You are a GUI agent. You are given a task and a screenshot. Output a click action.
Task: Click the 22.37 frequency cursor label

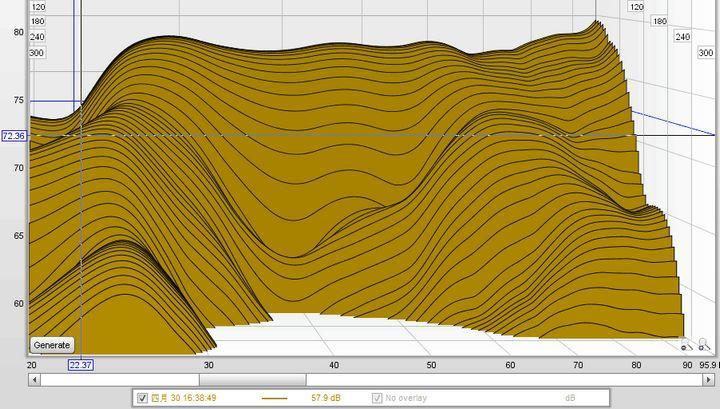tap(81, 365)
